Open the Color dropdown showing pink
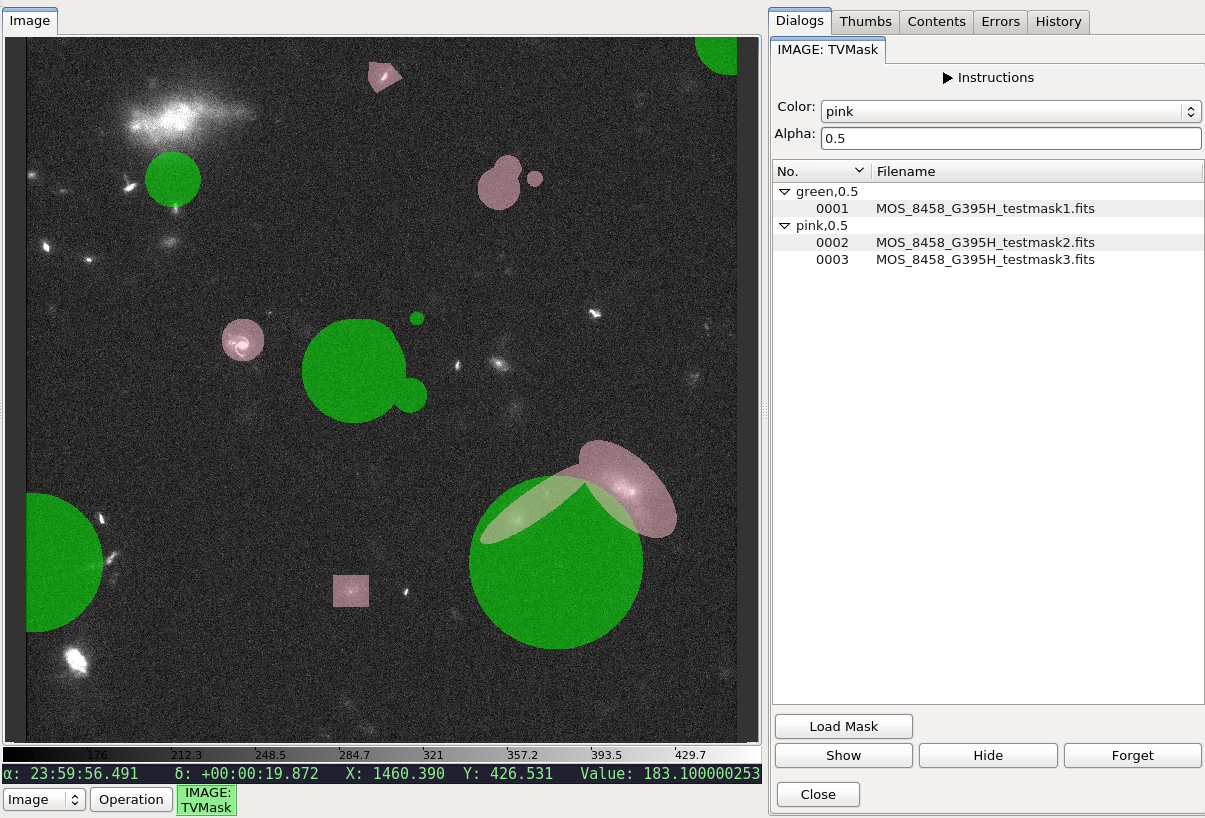1205x818 pixels. (x=1011, y=111)
